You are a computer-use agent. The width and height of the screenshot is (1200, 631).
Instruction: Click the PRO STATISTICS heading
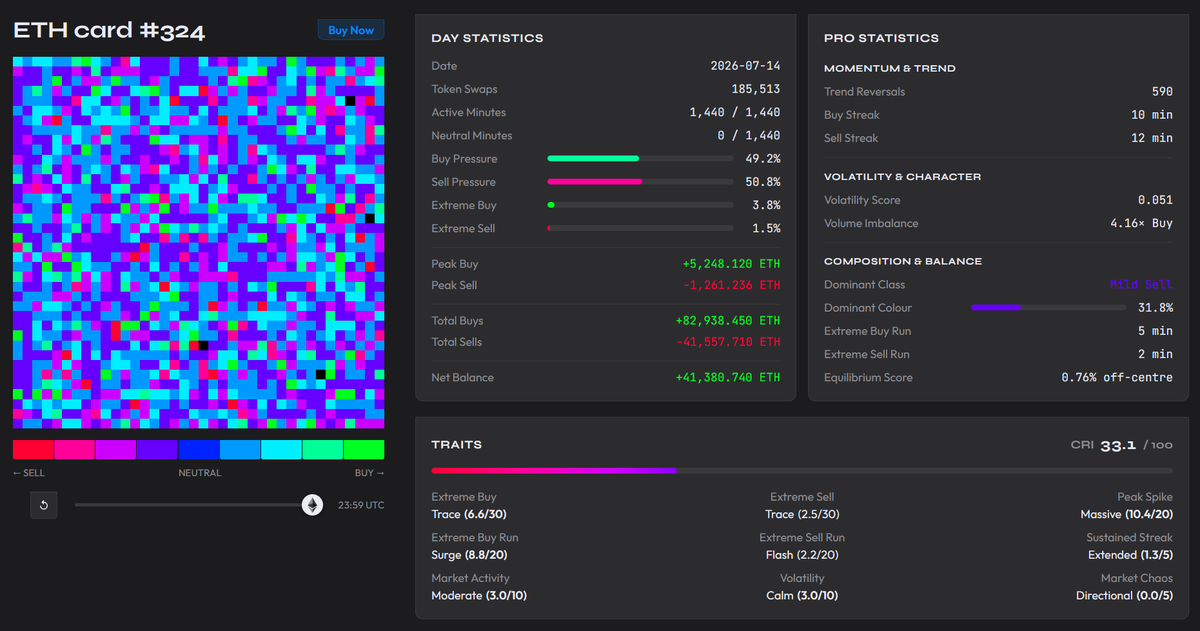(881, 38)
